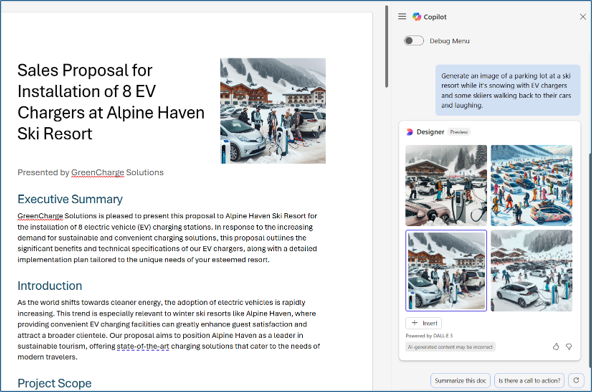Image resolution: width=592 pixels, height=392 pixels.
Task: Click the Copilot logo icon
Action: click(x=416, y=17)
